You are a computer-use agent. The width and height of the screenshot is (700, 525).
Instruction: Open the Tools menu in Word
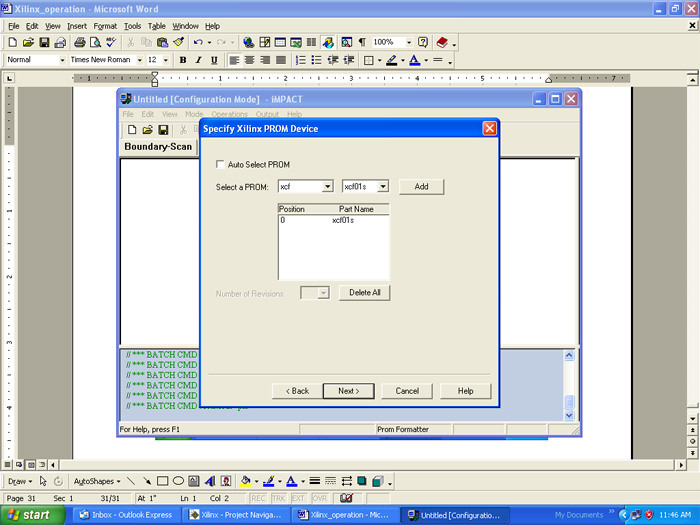132,26
